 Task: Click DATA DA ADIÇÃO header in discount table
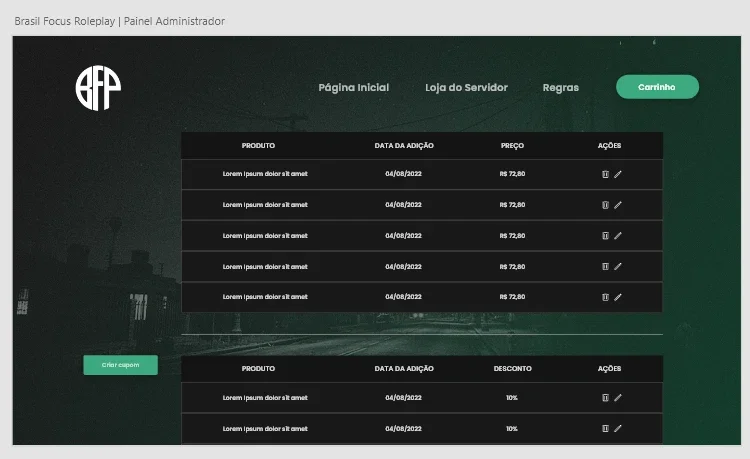(x=404, y=369)
